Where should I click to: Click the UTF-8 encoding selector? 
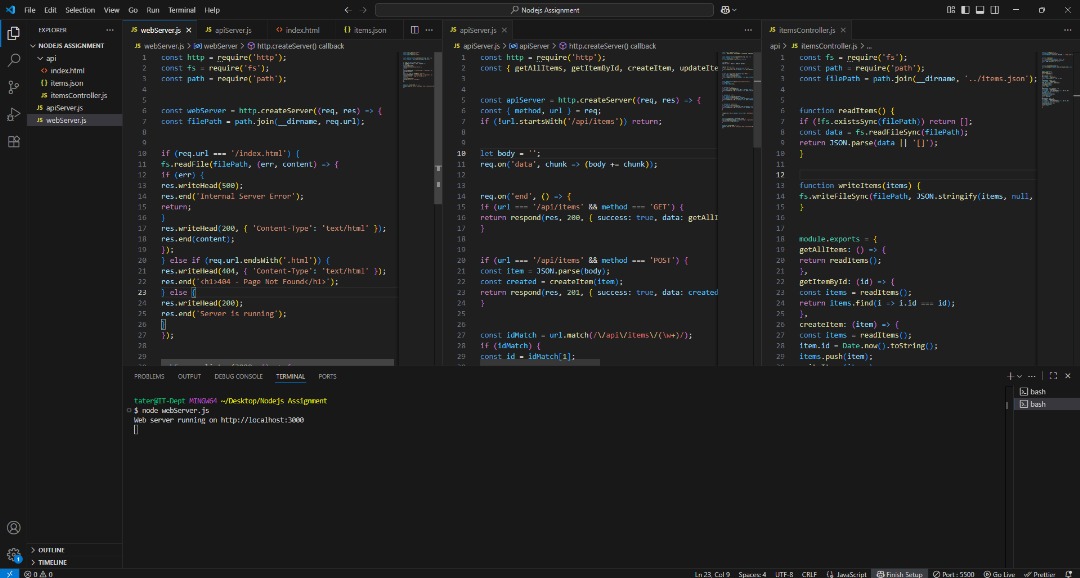tap(784, 574)
